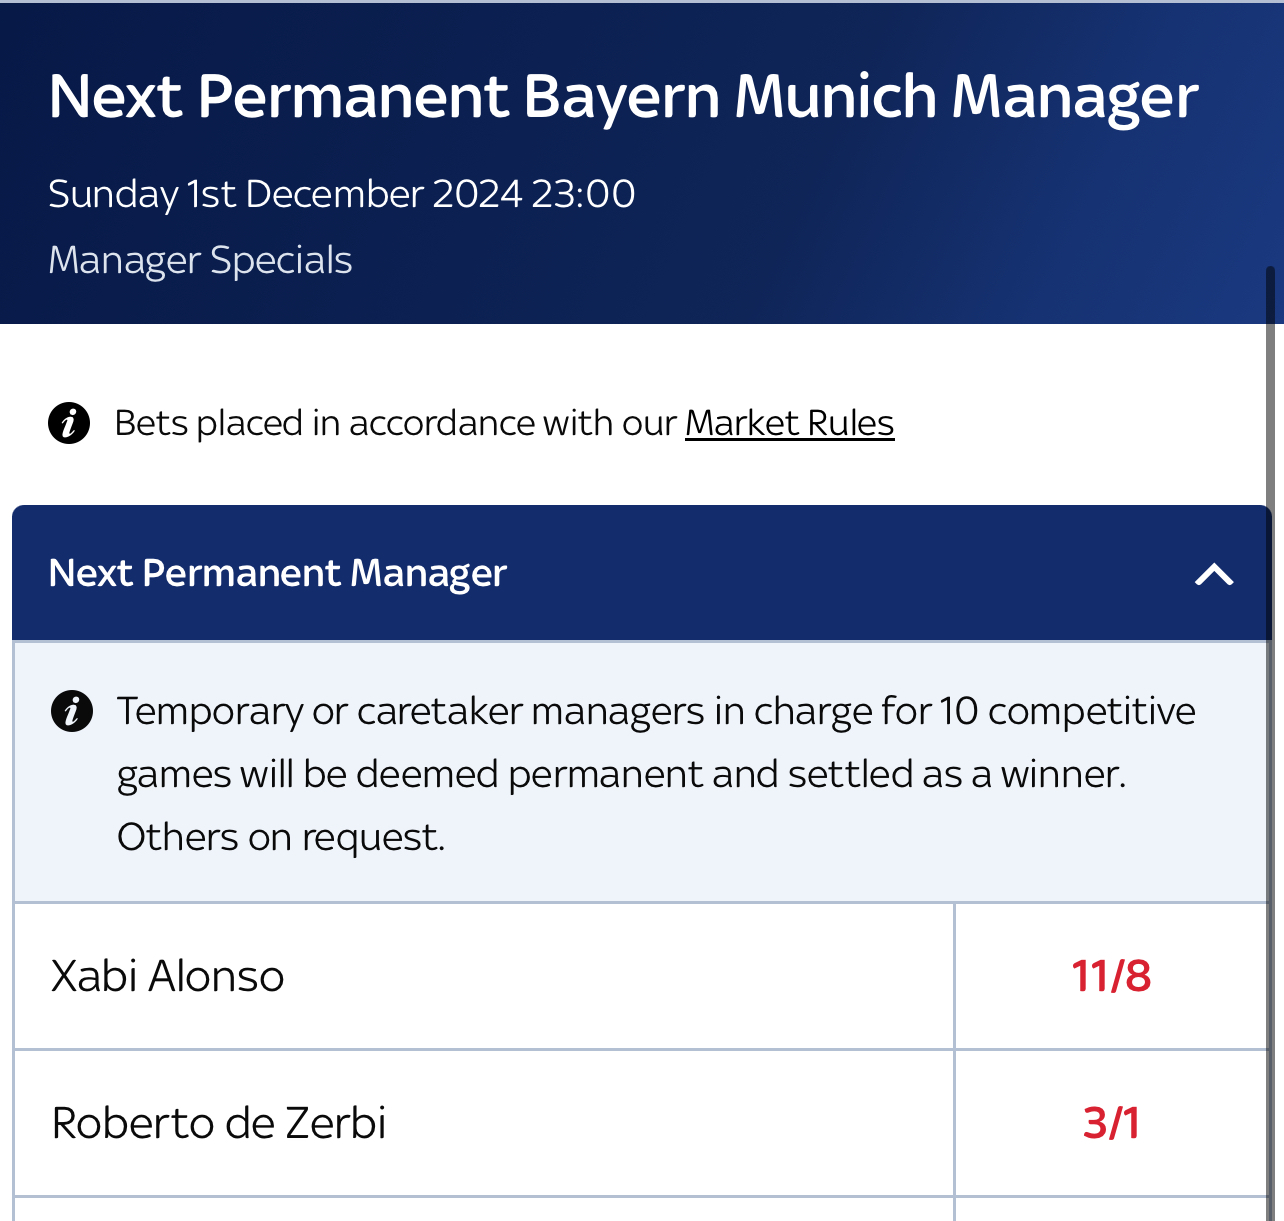Select the 3/1 odds for Roberto de Zerbi
1284x1221 pixels.
tap(1111, 1123)
